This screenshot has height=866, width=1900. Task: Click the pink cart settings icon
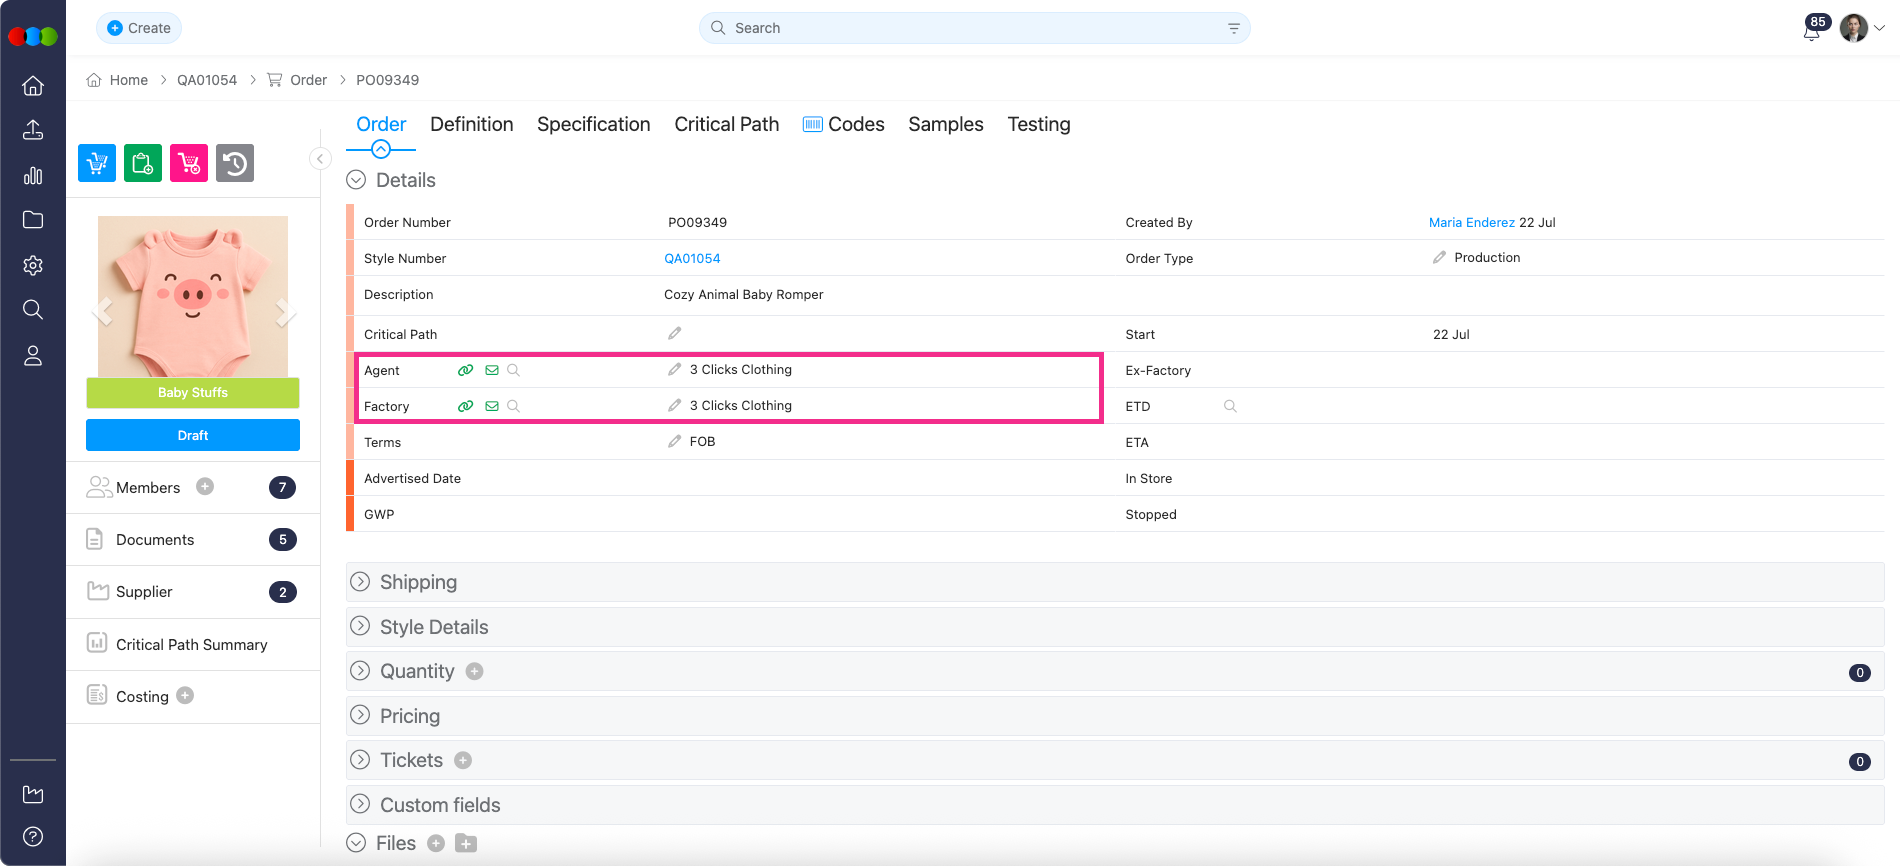pos(189,163)
